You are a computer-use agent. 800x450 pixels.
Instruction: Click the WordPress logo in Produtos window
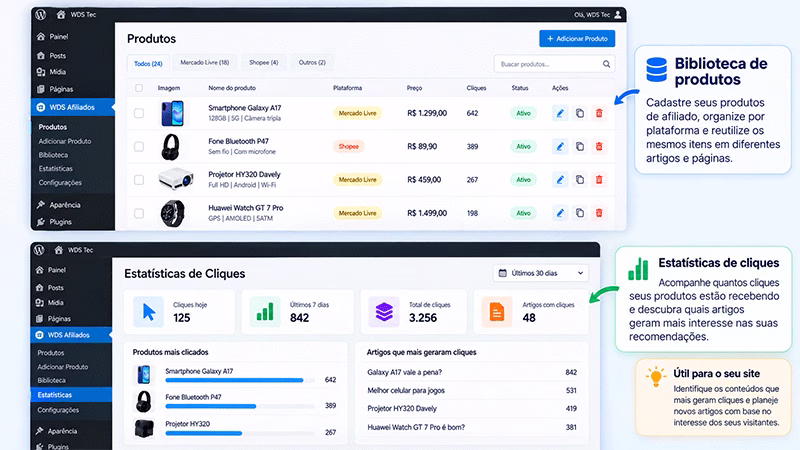pos(41,14)
